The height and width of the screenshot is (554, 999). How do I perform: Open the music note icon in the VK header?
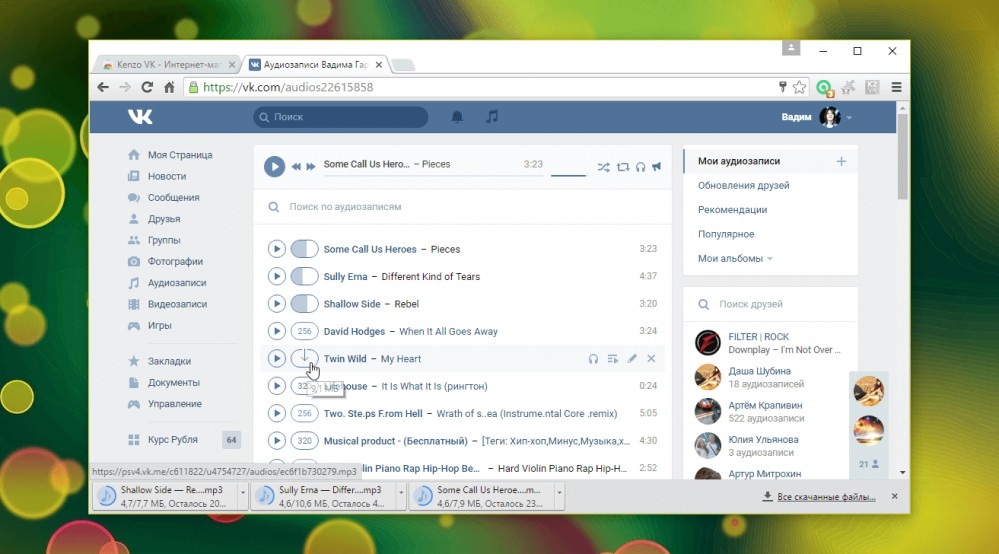(x=492, y=117)
